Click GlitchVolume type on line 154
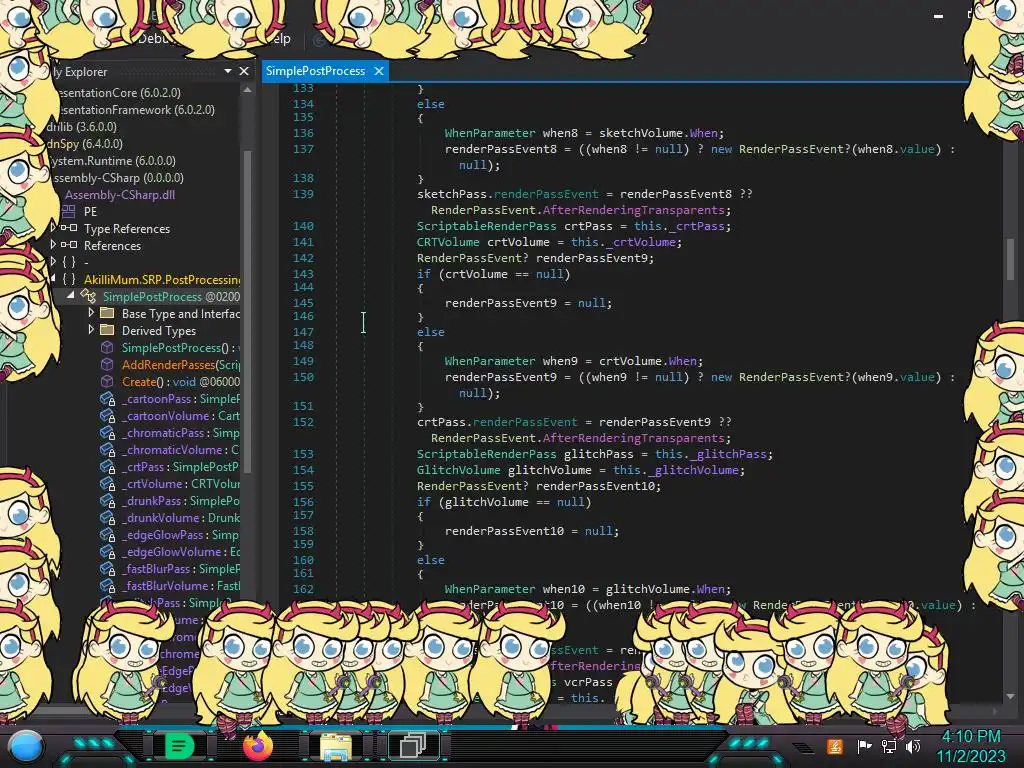The image size is (1024, 768). [x=458, y=470]
